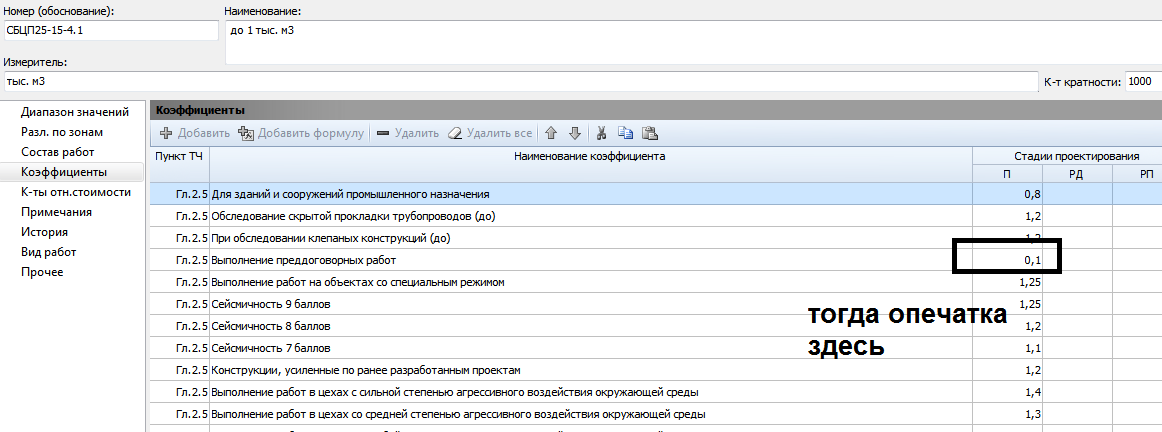Select История in the left panel
1162x432 pixels.
point(45,232)
